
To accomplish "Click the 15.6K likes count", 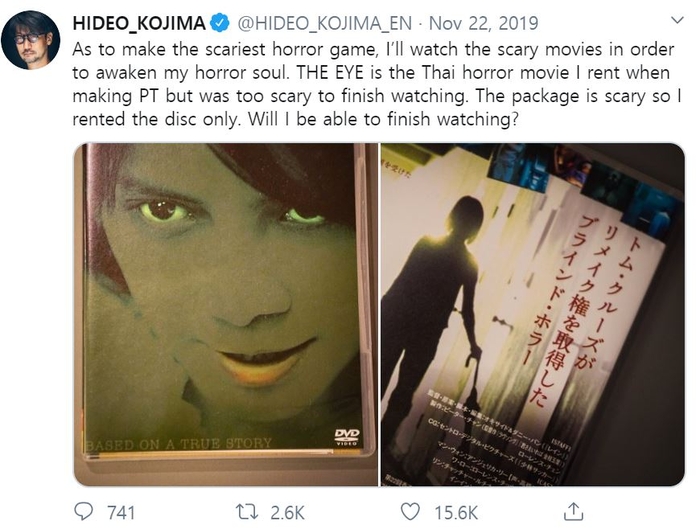I will click(x=456, y=513).
